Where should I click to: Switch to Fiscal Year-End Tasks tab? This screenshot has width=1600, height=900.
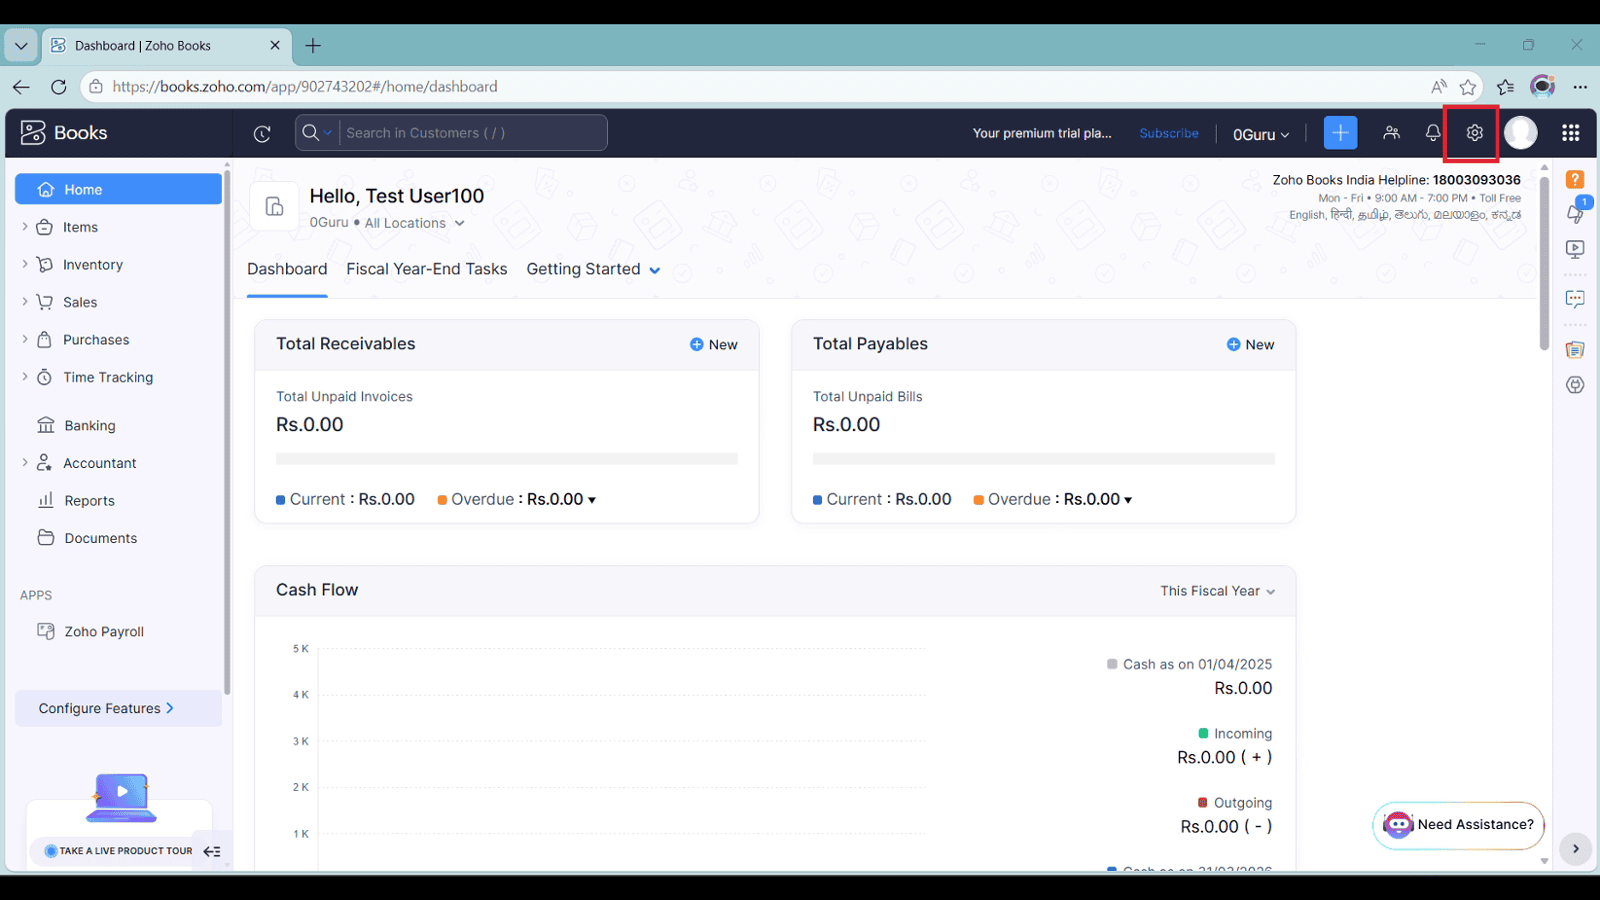[x=426, y=269]
